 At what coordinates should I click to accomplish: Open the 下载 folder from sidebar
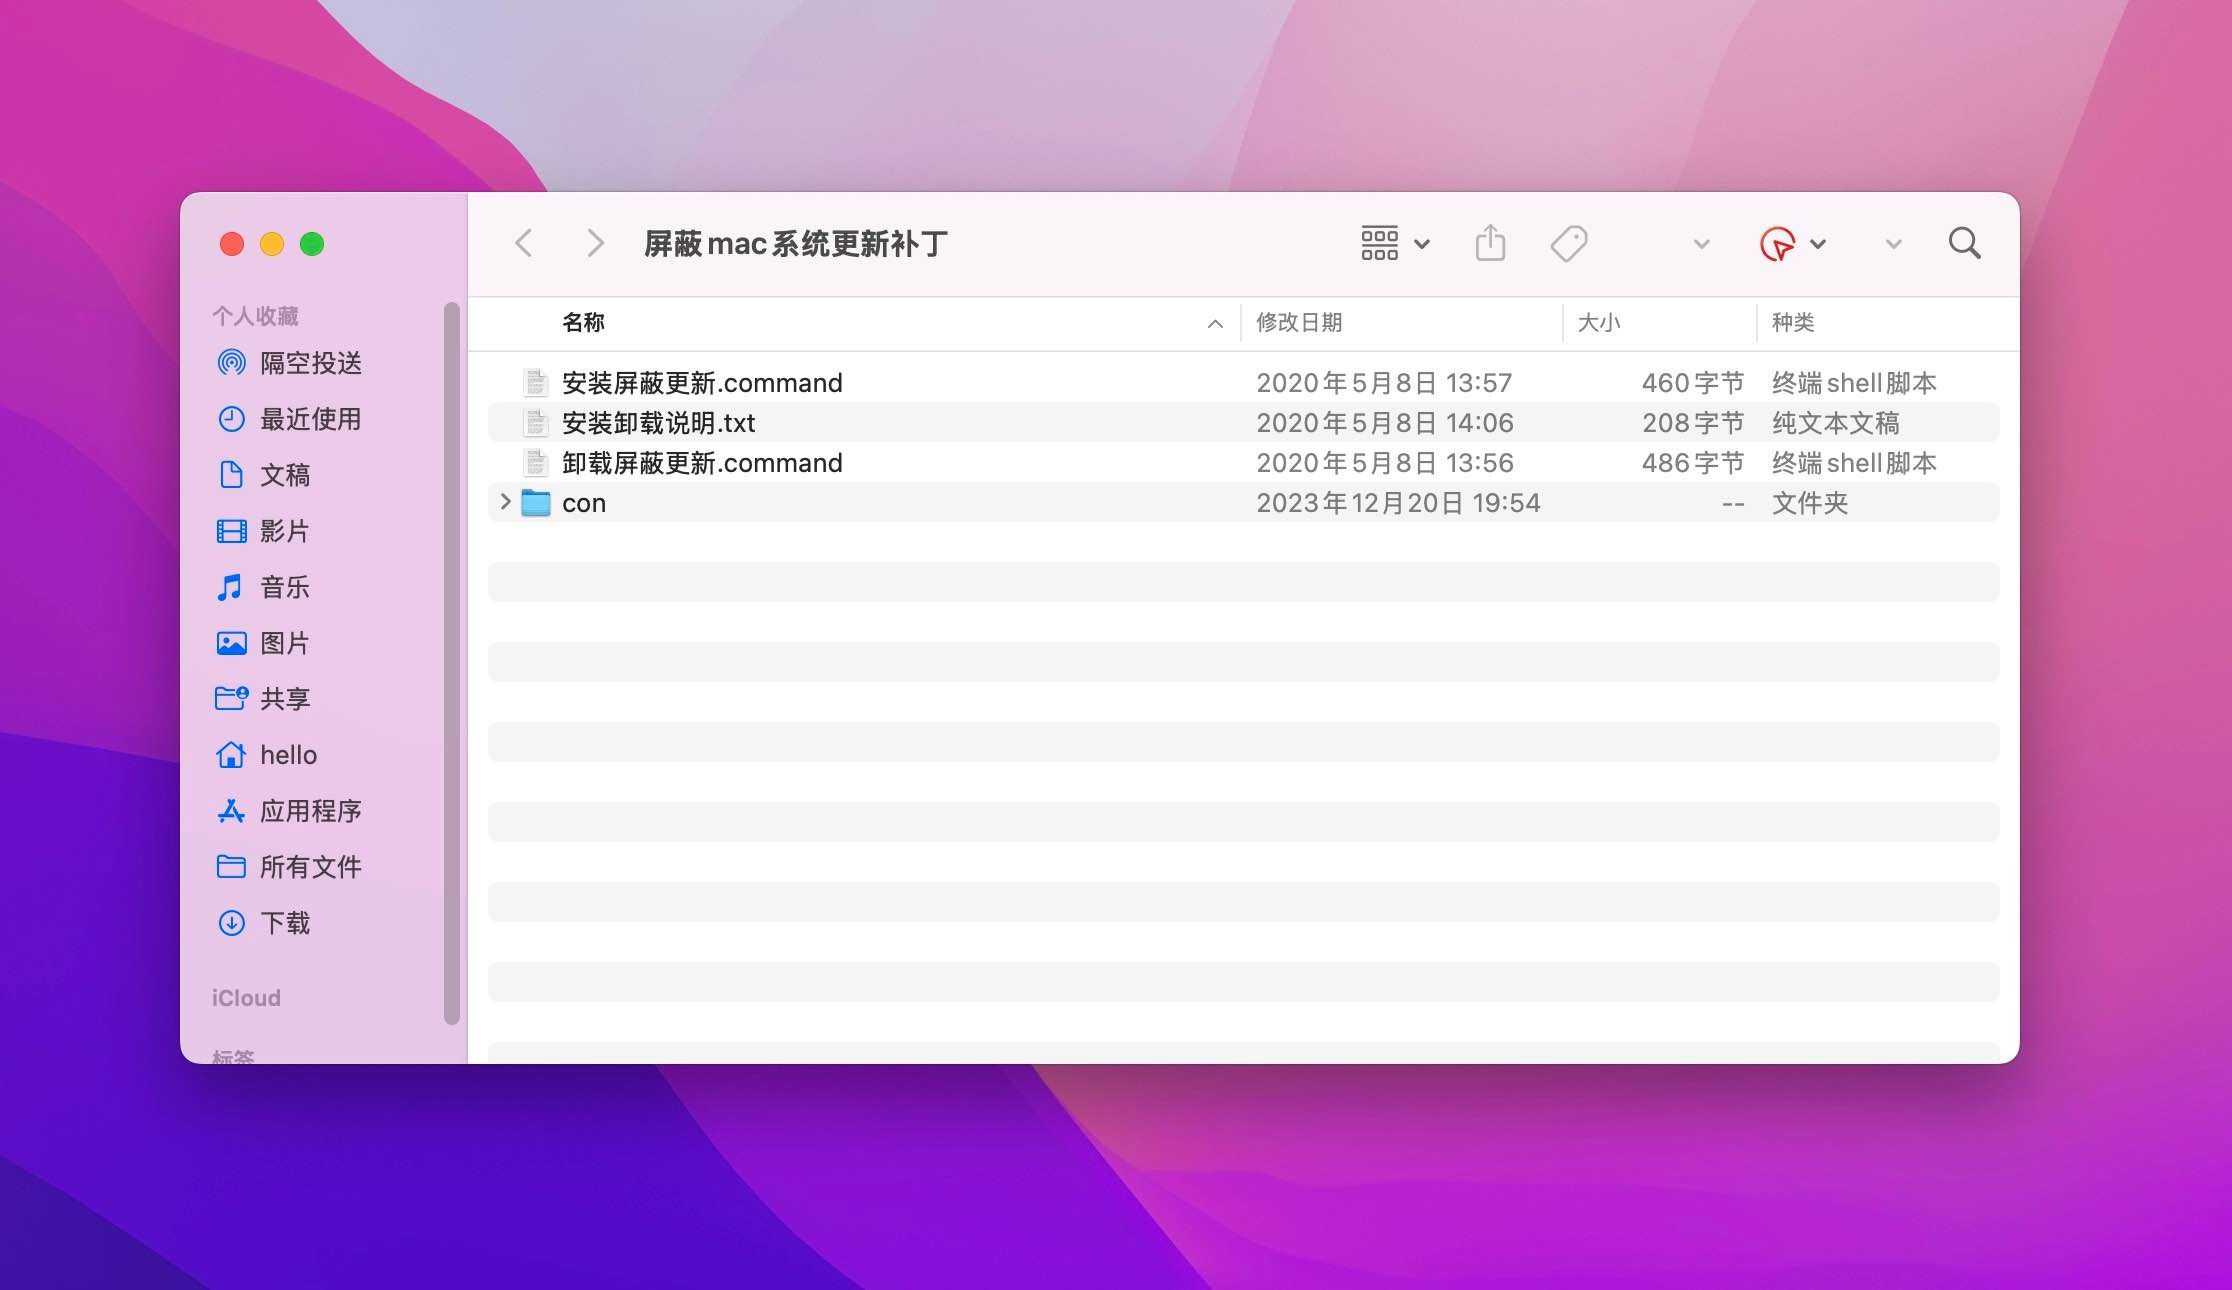point(285,923)
